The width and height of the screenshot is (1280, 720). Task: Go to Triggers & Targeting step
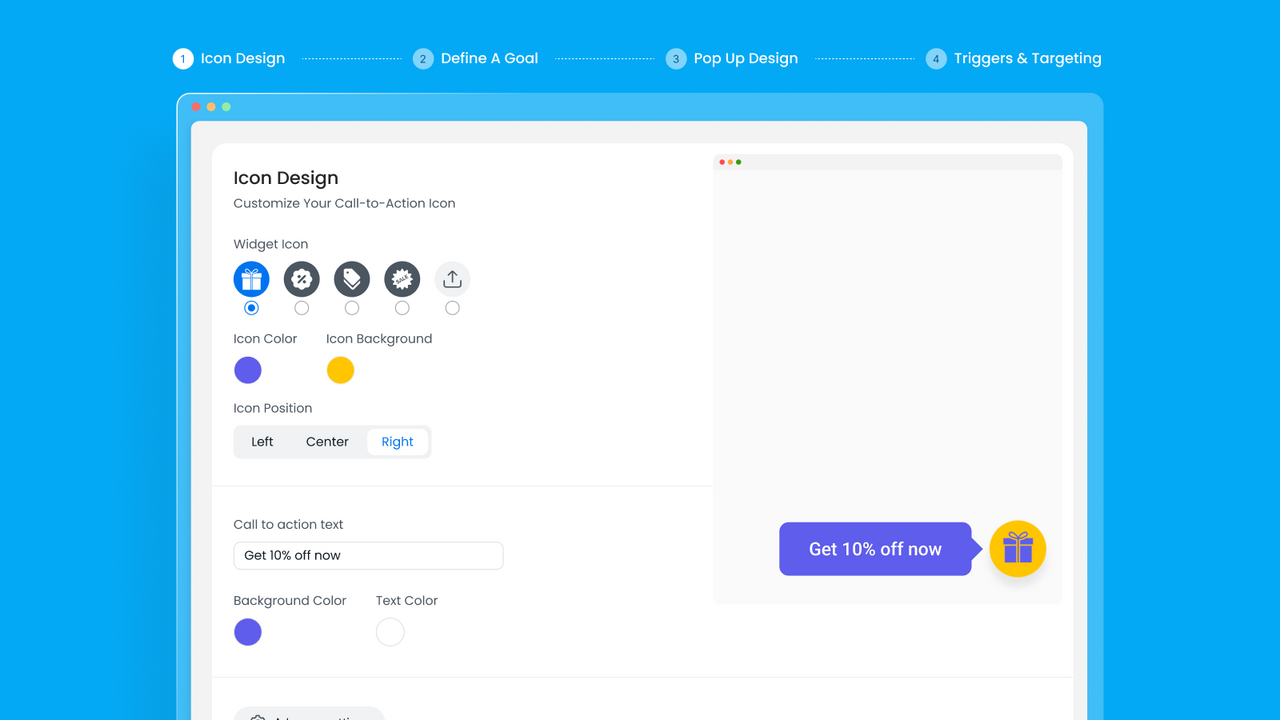point(1013,58)
